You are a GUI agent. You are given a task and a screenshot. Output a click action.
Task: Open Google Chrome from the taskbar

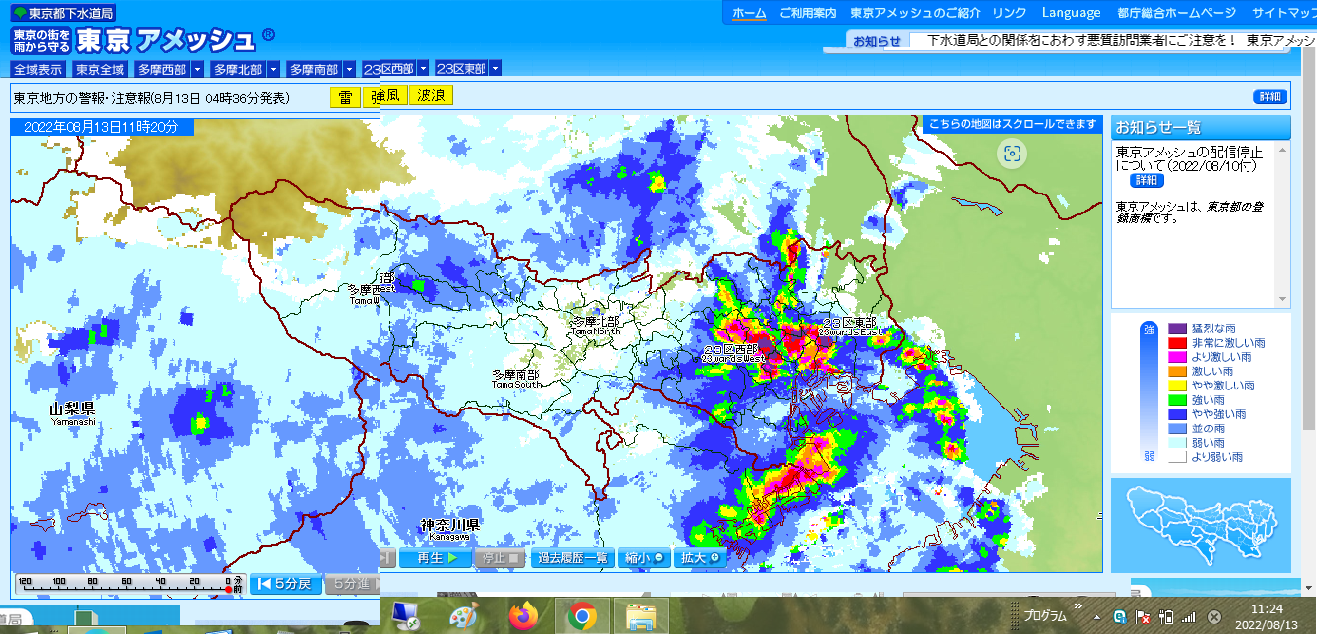click(x=581, y=616)
